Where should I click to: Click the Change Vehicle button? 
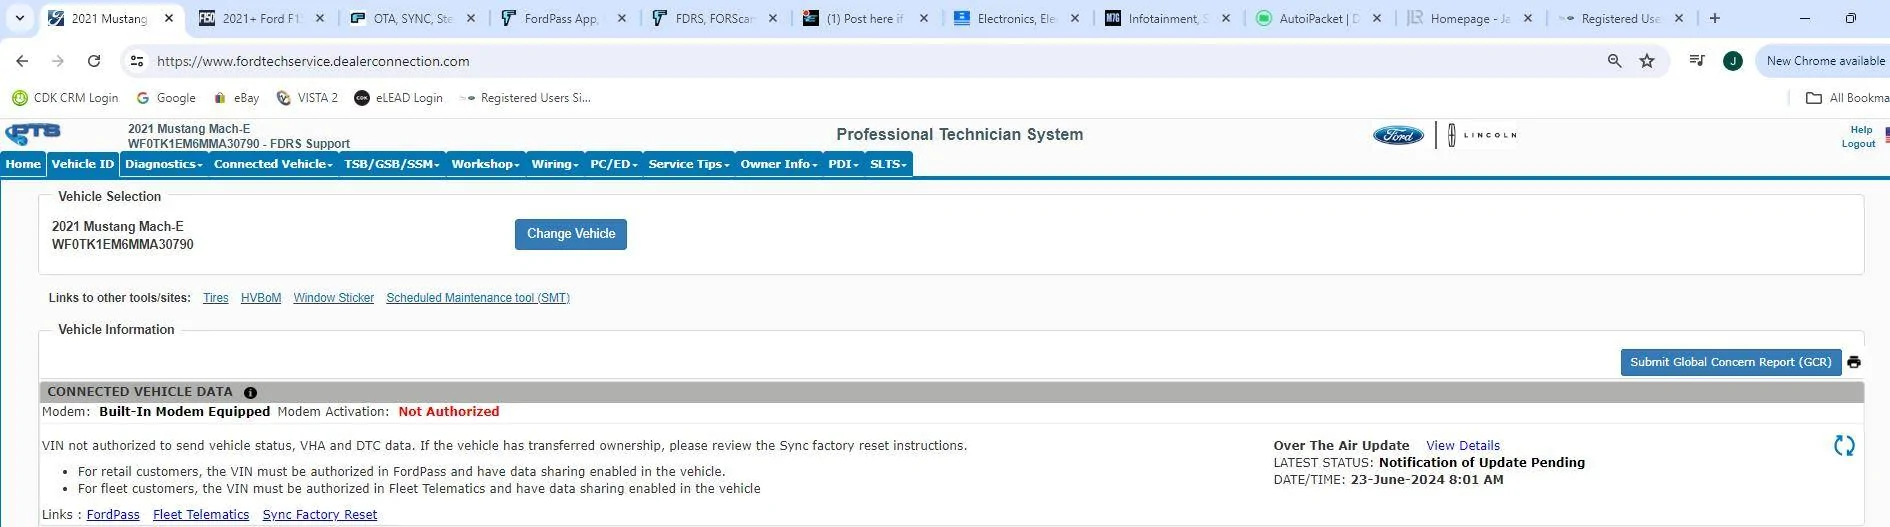[x=571, y=234]
